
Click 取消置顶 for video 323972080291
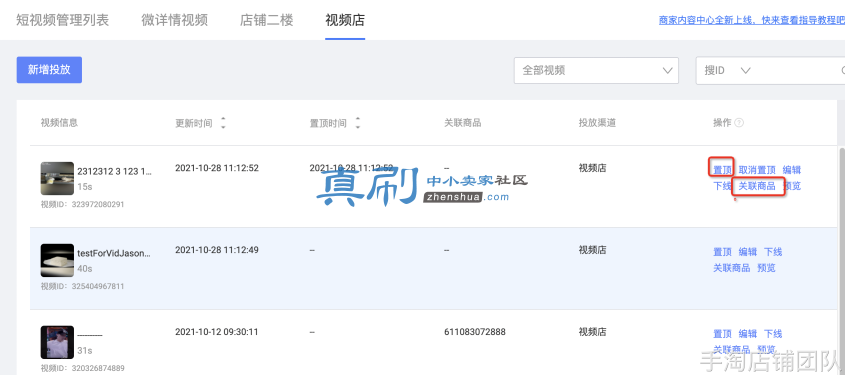pyautogui.click(x=757, y=170)
